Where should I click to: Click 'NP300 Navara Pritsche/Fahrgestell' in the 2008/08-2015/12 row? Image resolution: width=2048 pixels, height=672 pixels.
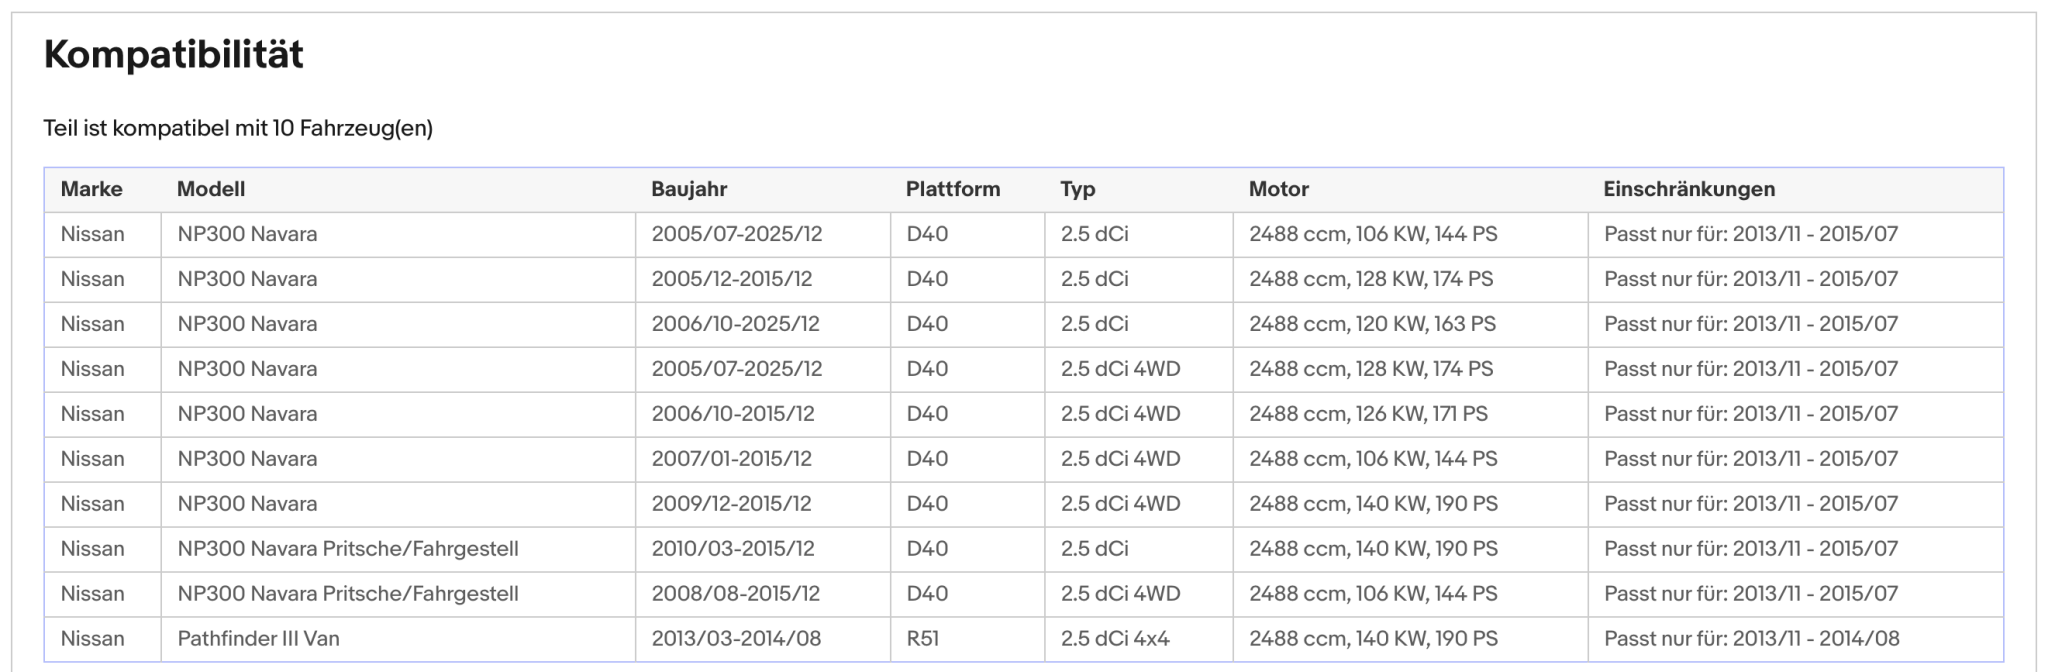(348, 594)
